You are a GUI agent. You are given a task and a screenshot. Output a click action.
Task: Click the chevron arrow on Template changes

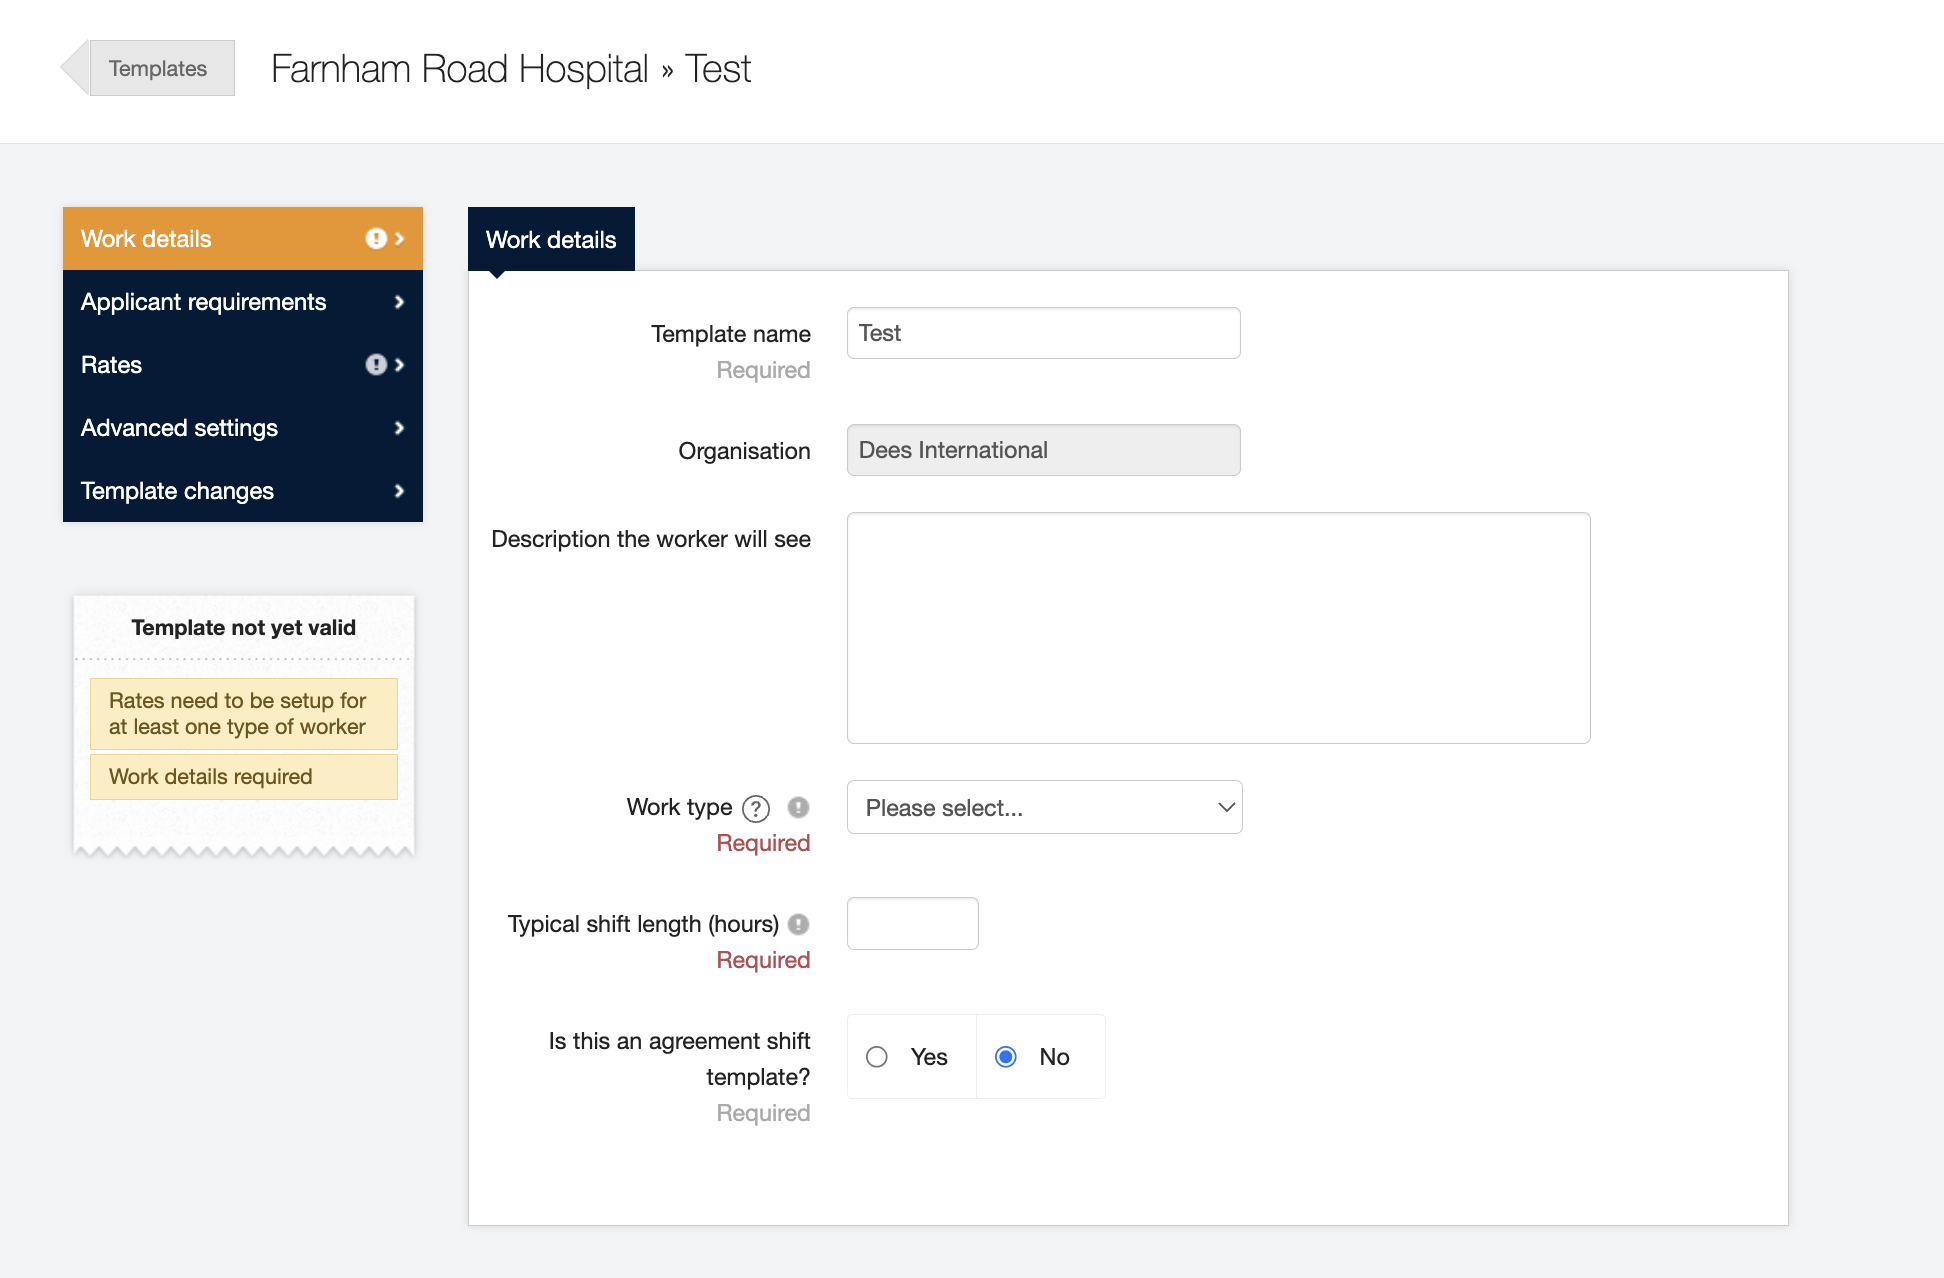point(399,491)
